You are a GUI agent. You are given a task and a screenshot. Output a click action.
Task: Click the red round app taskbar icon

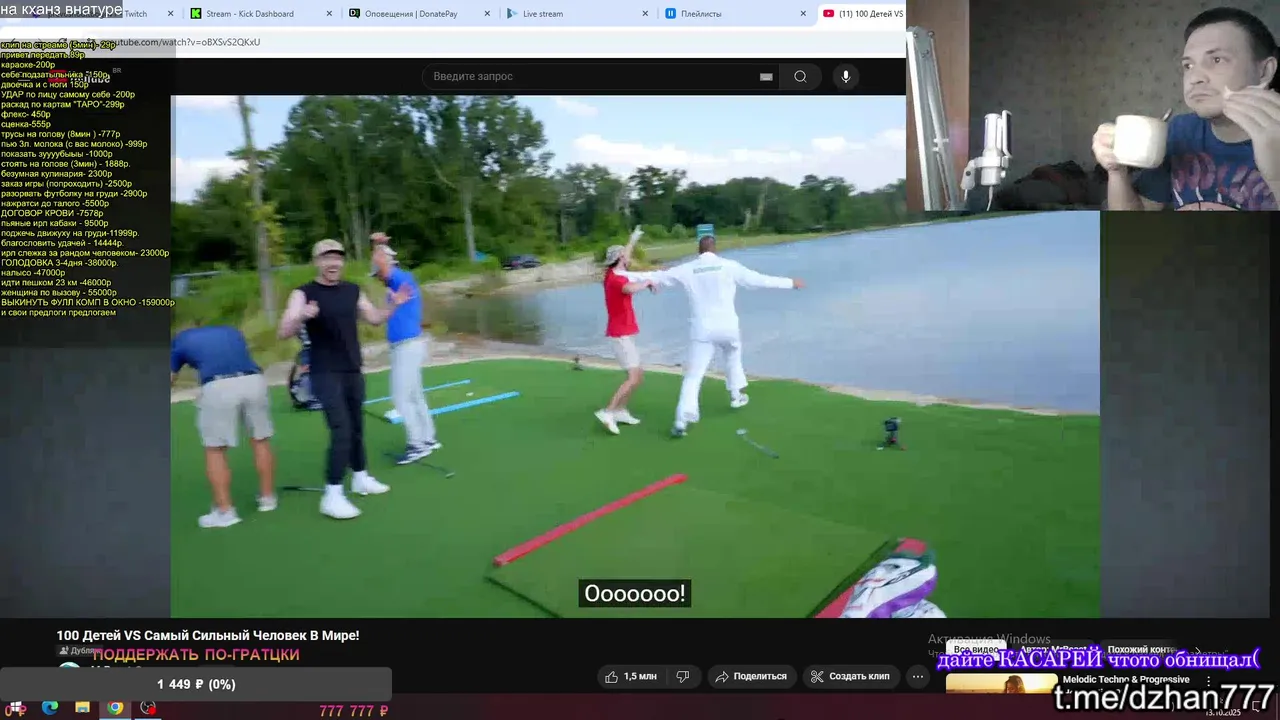(x=148, y=708)
